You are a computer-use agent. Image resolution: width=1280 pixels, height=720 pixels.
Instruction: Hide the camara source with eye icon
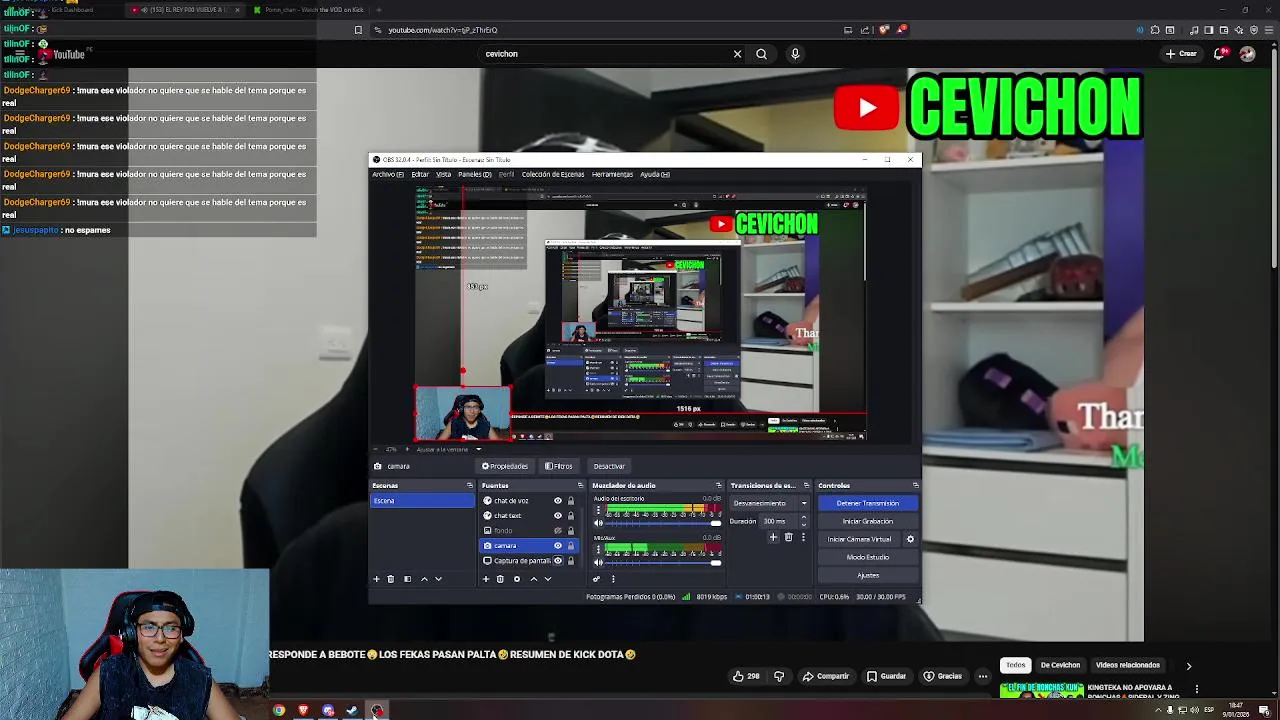(558, 546)
